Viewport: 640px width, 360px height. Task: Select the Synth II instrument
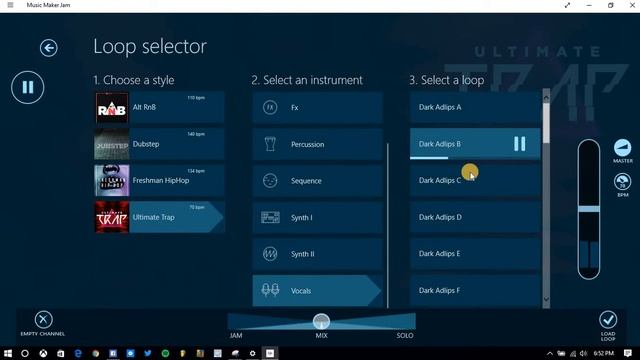pyautogui.click(x=318, y=254)
